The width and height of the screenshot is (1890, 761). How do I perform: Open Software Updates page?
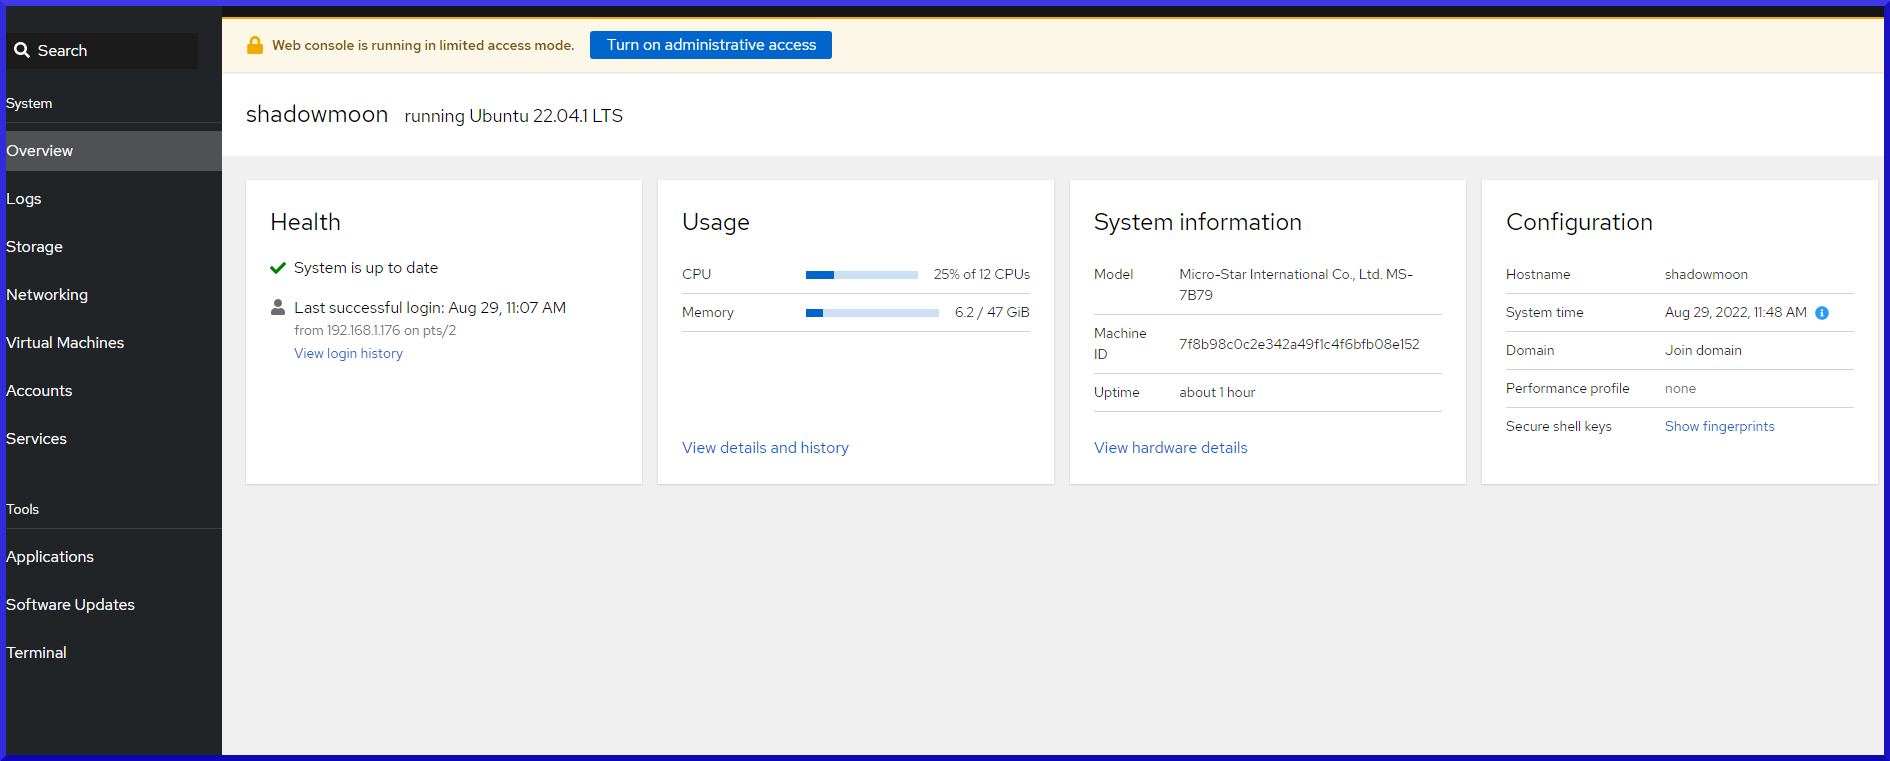pos(70,605)
